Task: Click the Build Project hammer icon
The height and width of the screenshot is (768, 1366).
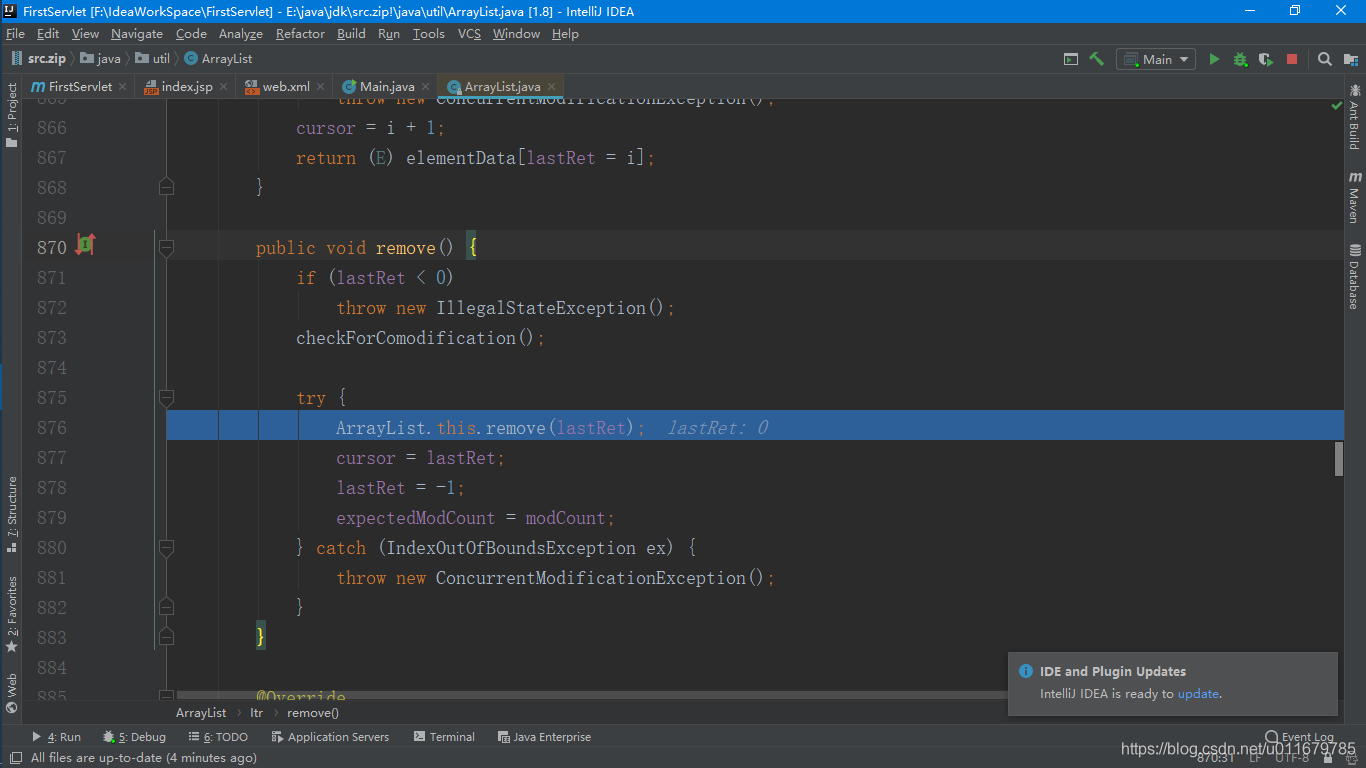Action: (x=1097, y=59)
